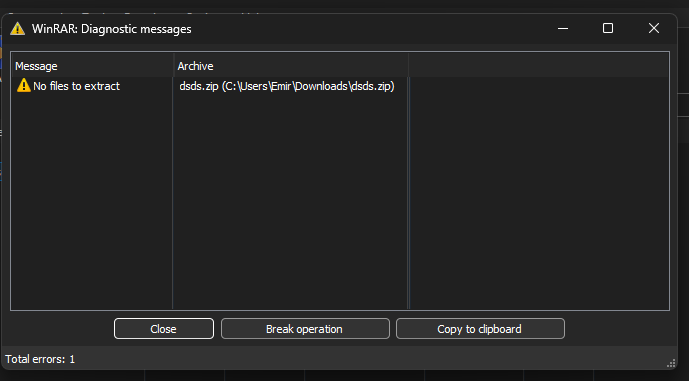Image resolution: width=689 pixels, height=381 pixels.
Task: Click the 'Total errors: 1' status text
Action: (40, 359)
